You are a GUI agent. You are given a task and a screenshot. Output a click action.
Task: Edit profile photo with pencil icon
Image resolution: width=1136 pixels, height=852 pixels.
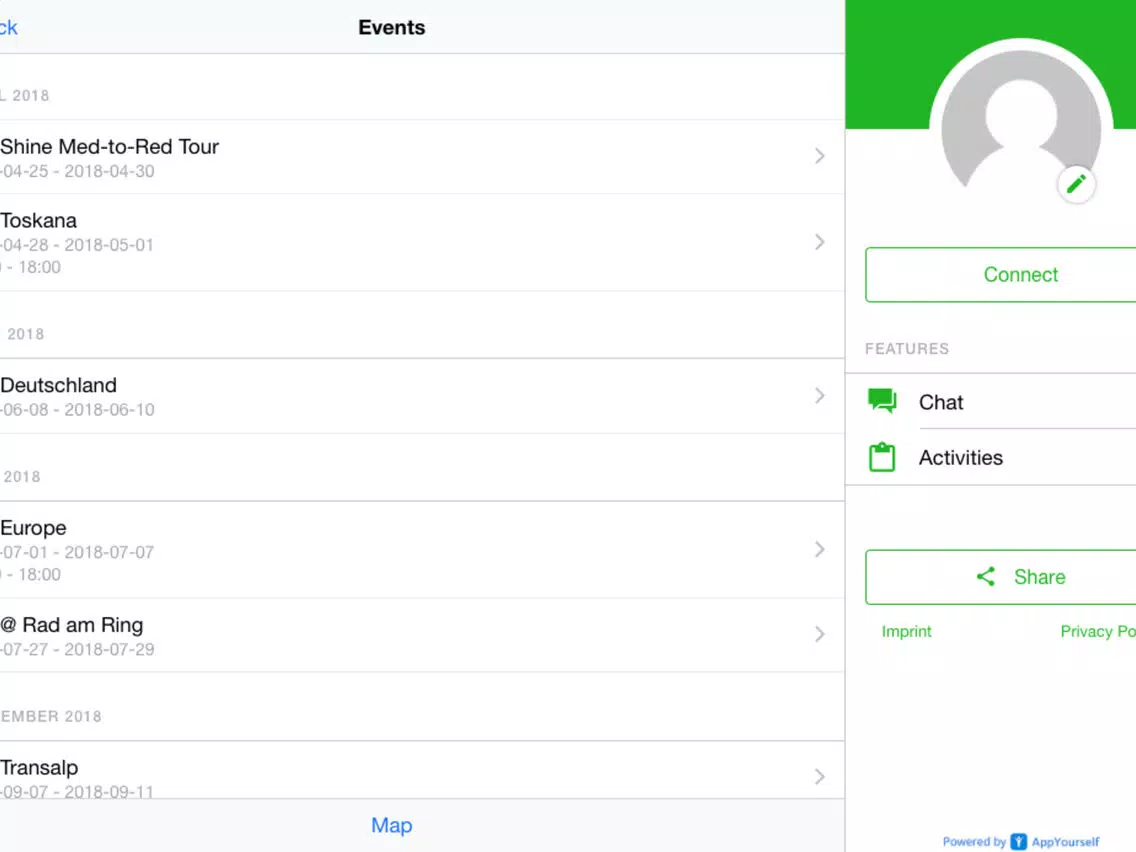[1076, 184]
